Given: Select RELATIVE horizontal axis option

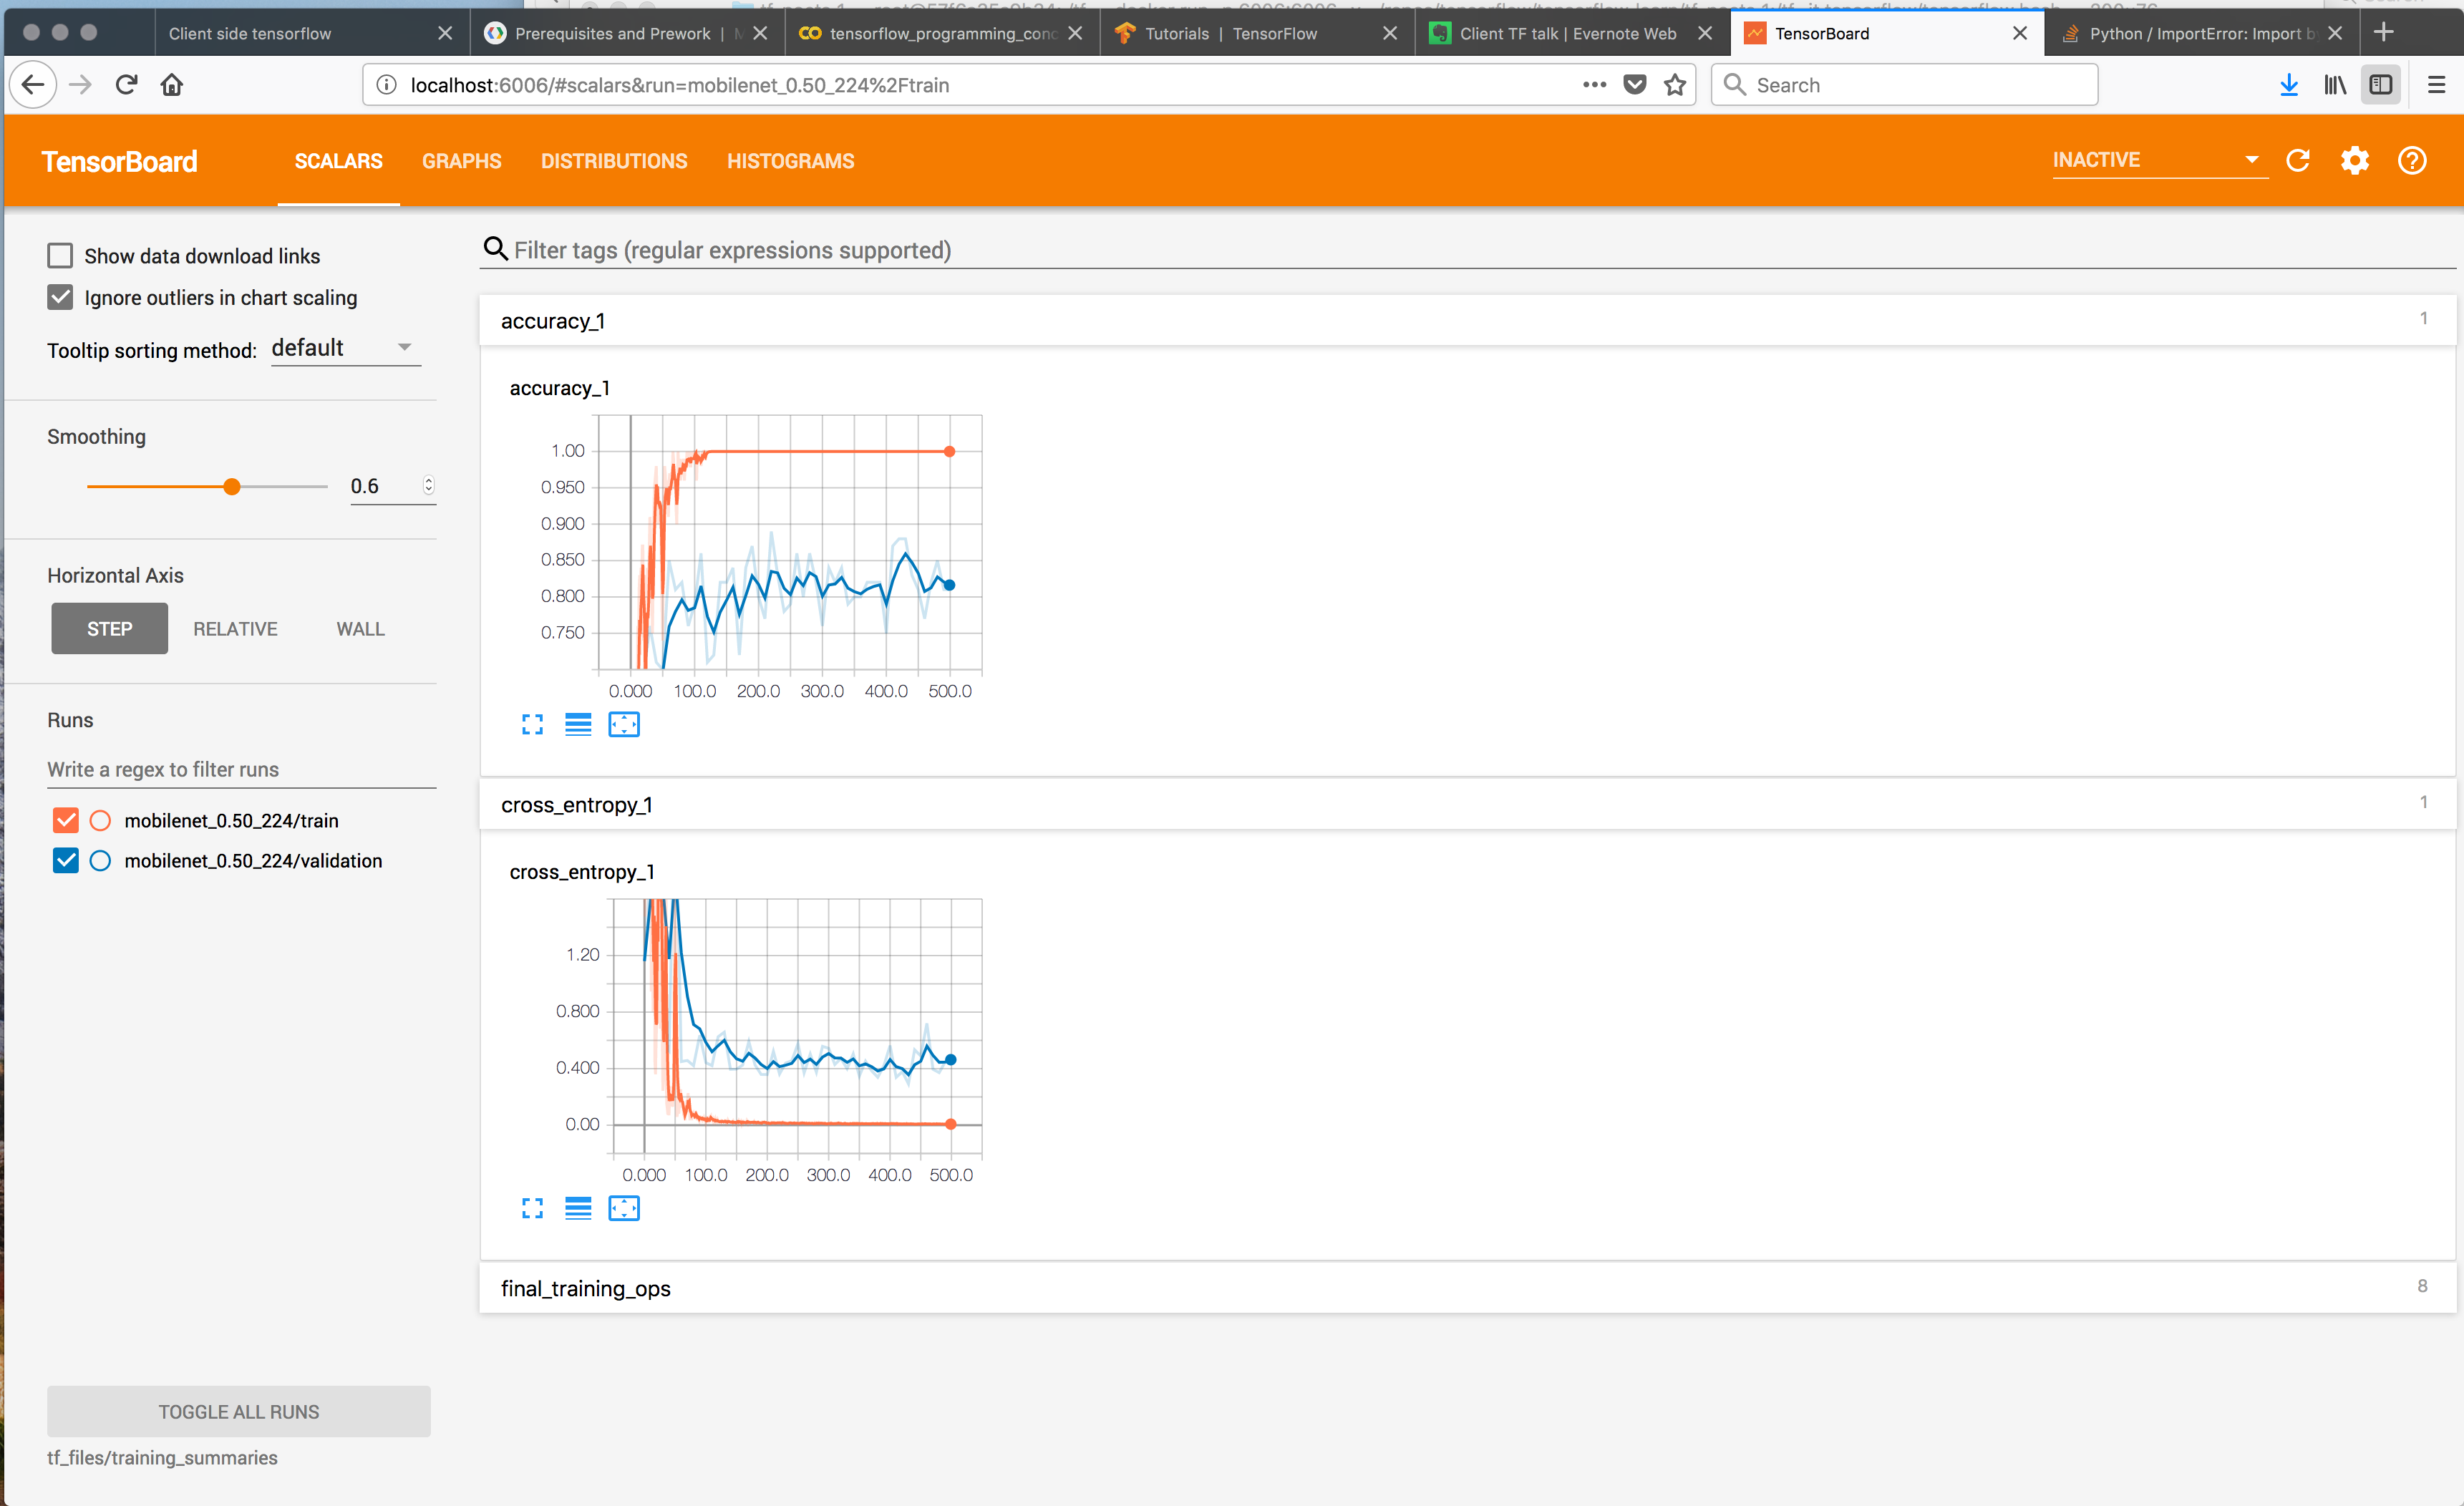Looking at the screenshot, I should coord(235,629).
